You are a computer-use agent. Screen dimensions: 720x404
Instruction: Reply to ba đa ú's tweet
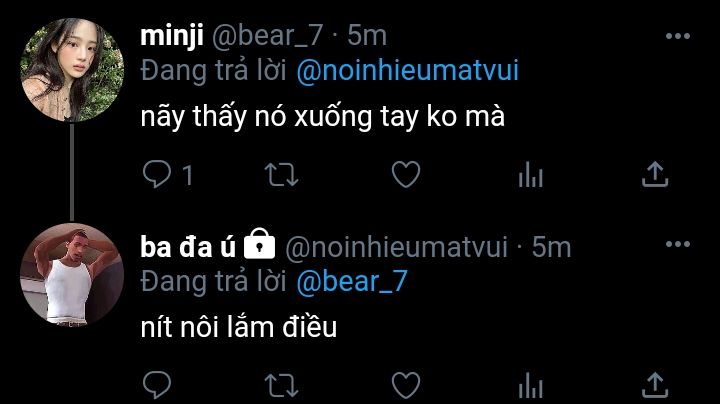tap(158, 384)
